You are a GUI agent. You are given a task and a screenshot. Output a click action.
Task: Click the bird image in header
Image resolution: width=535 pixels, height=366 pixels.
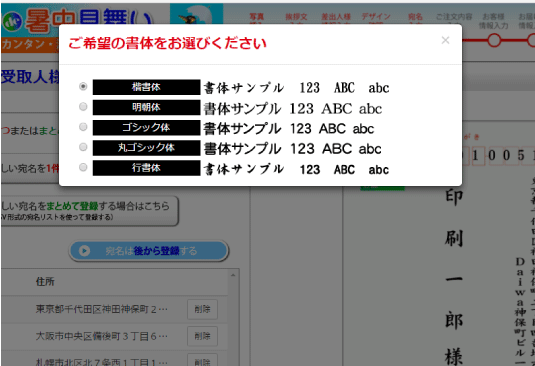click(197, 14)
